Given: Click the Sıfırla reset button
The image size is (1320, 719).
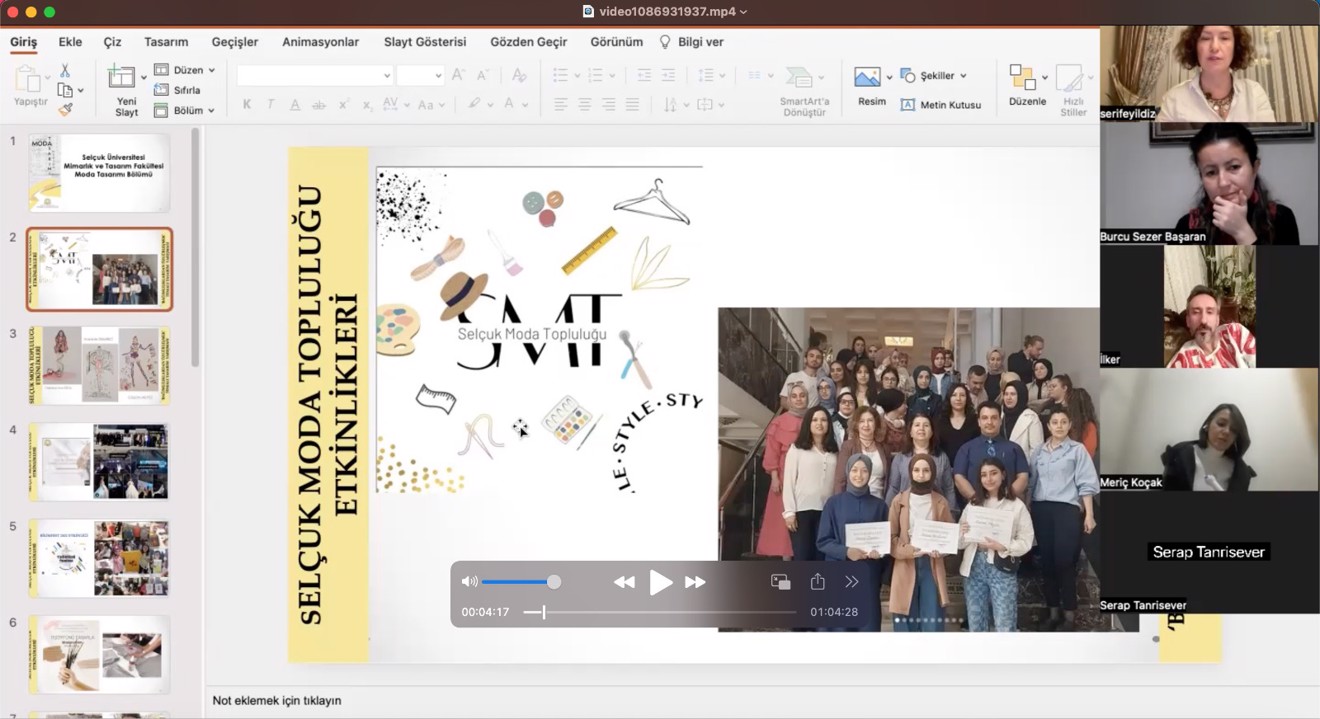Looking at the screenshot, I should pos(178,90).
